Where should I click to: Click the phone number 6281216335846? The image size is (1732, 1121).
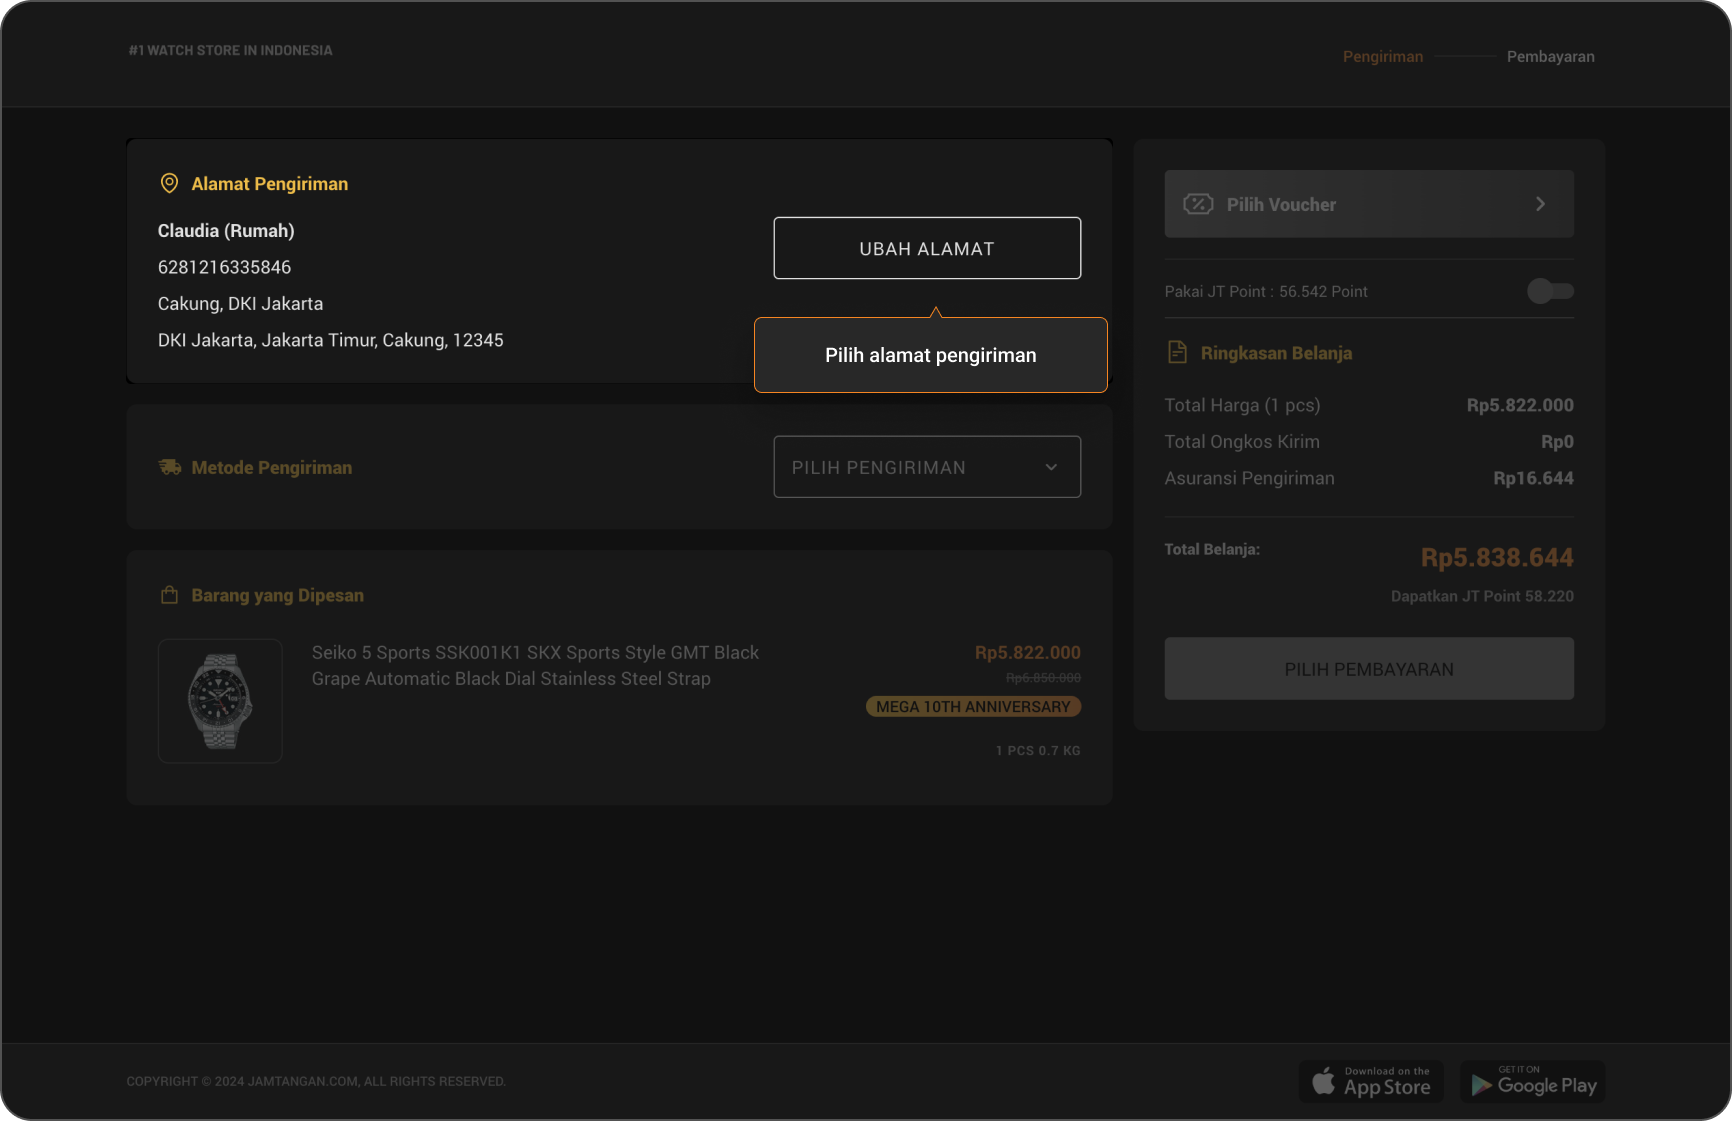(x=225, y=267)
